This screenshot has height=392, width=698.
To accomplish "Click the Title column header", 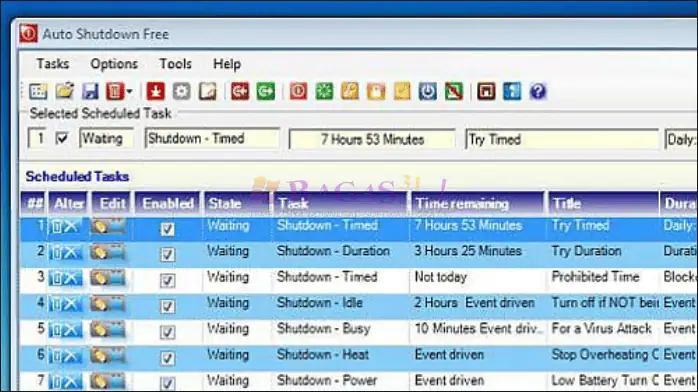I will 604,204.
